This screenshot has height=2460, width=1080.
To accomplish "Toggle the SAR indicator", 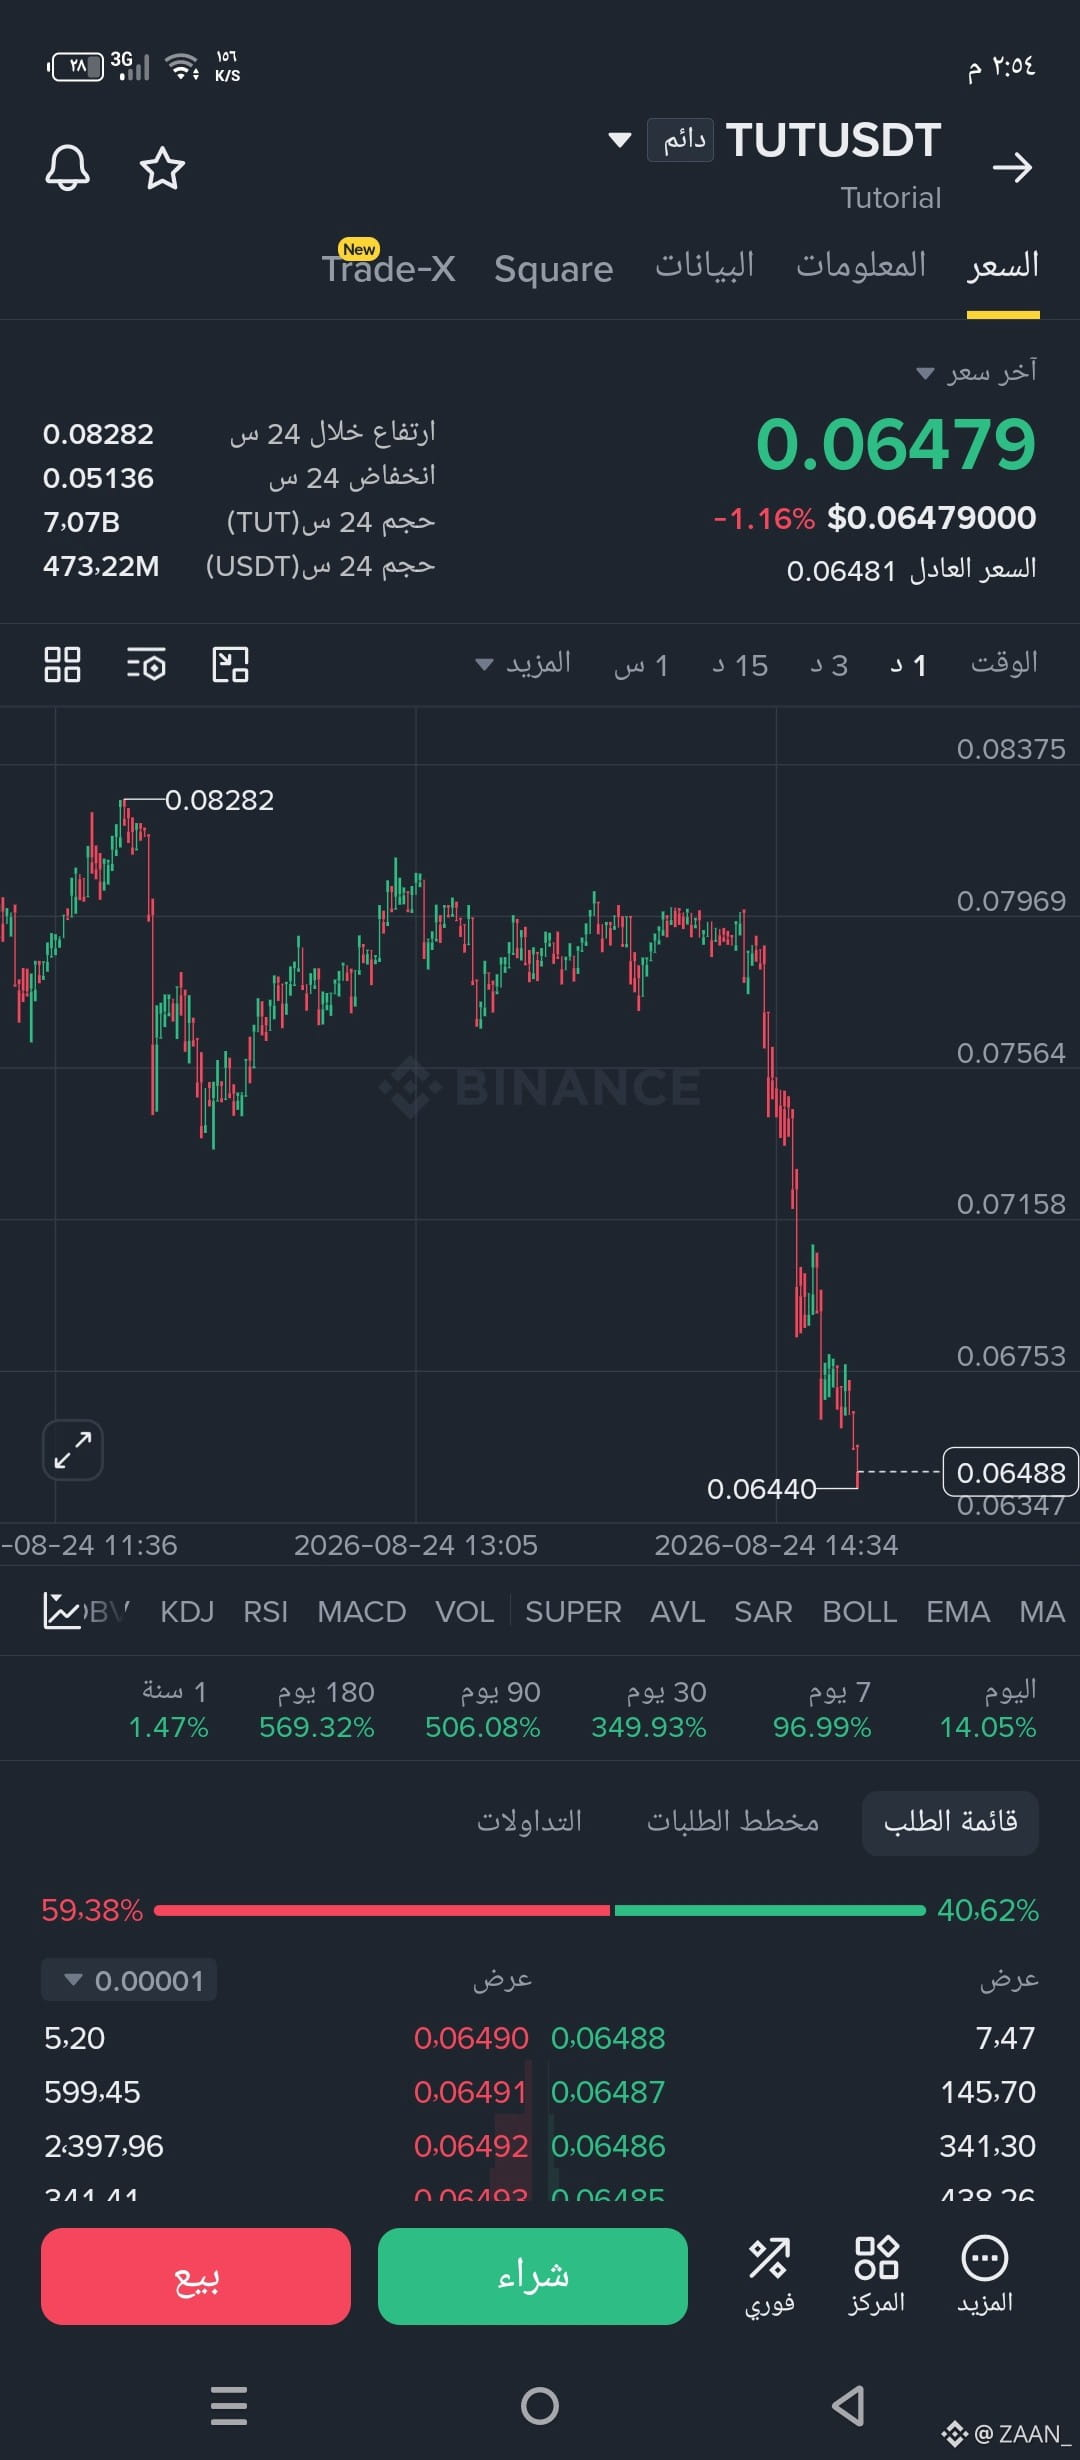I will tap(763, 1612).
